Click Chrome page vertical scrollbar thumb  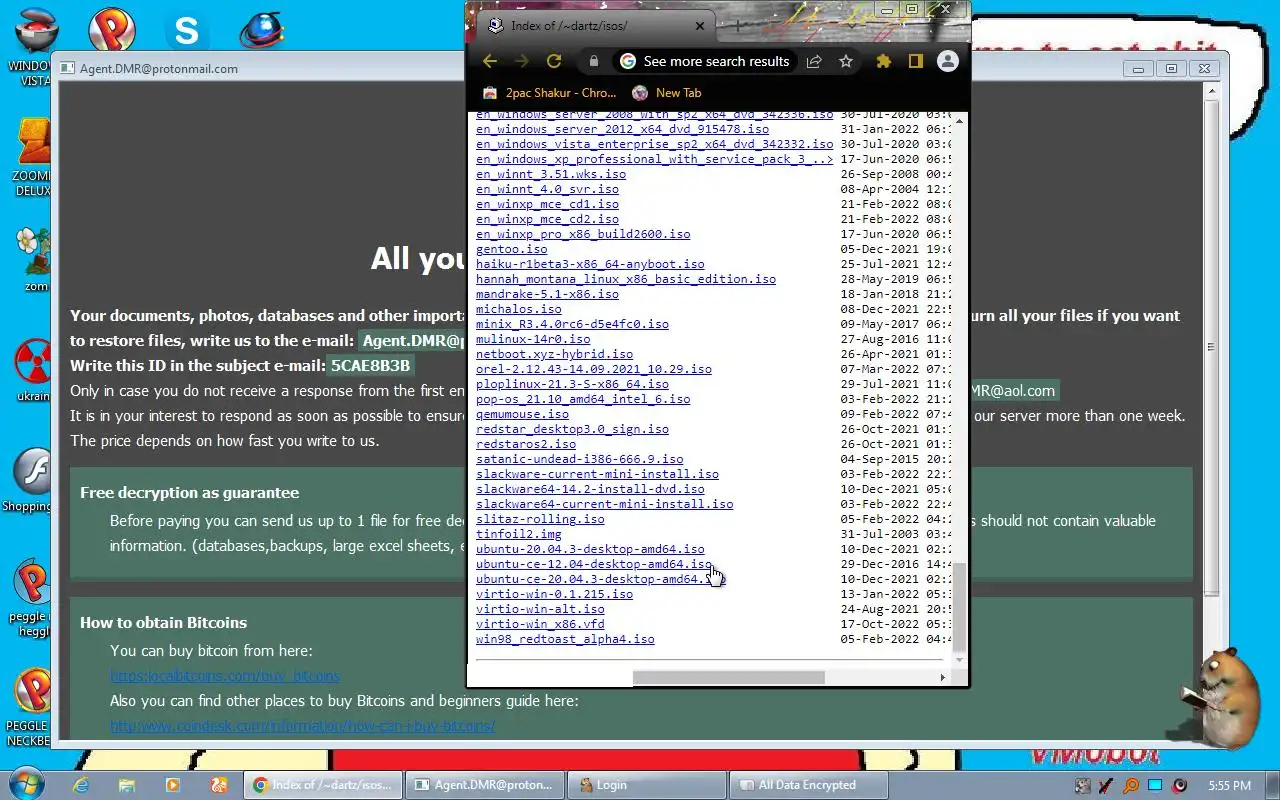960,608
